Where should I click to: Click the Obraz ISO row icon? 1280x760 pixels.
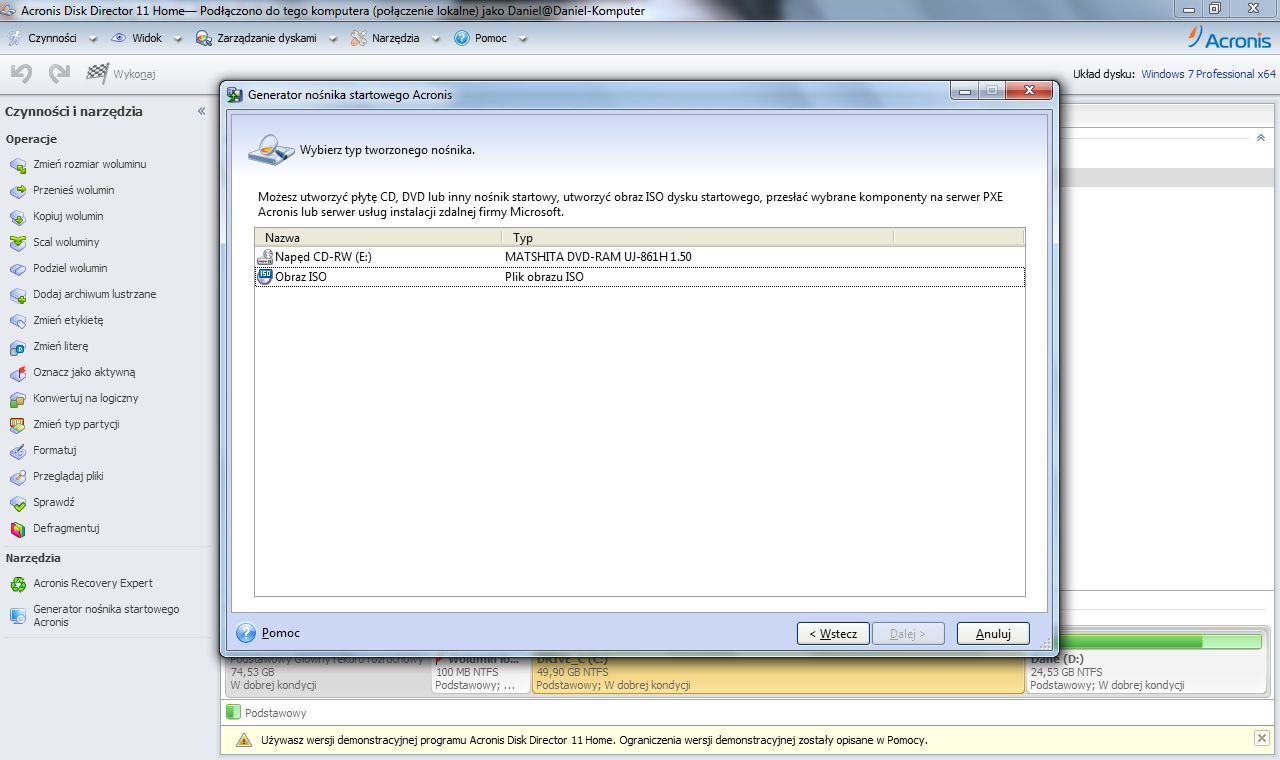tap(265, 277)
